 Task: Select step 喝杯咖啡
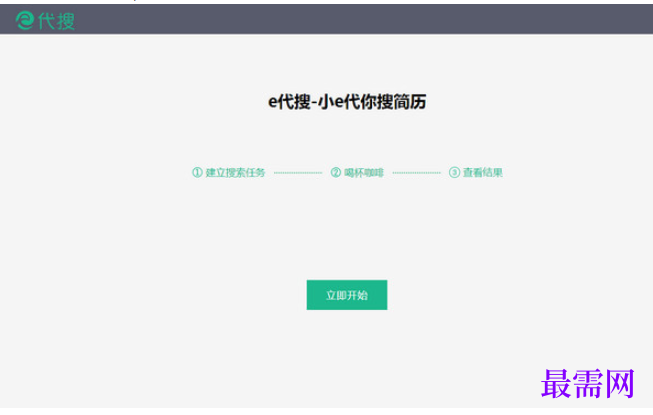(x=357, y=172)
